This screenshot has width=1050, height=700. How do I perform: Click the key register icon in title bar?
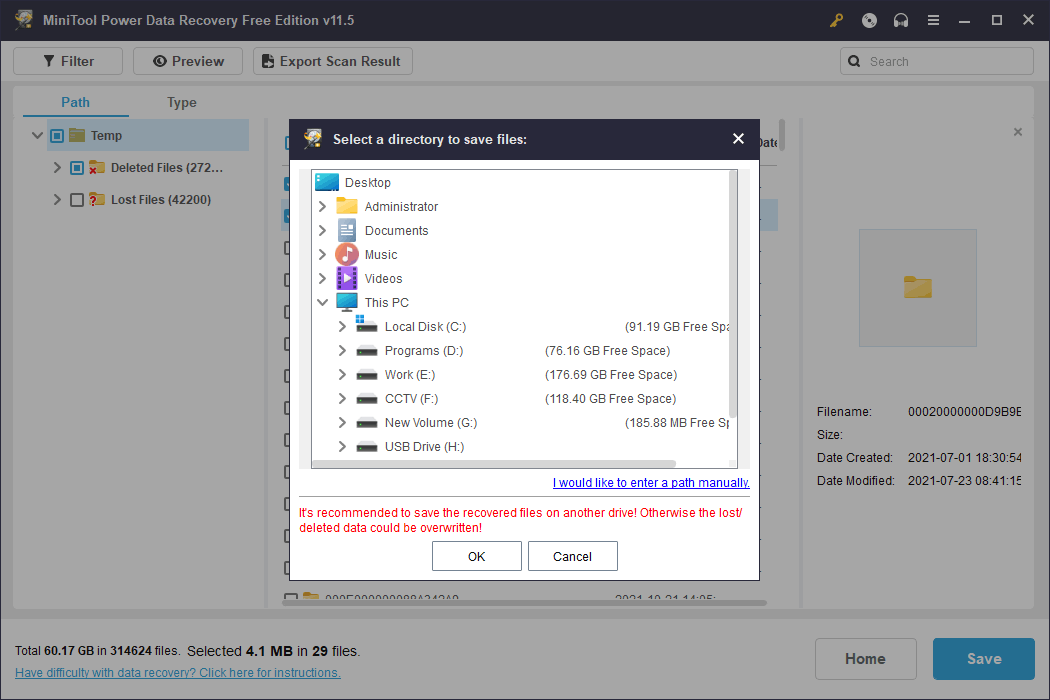pos(836,20)
